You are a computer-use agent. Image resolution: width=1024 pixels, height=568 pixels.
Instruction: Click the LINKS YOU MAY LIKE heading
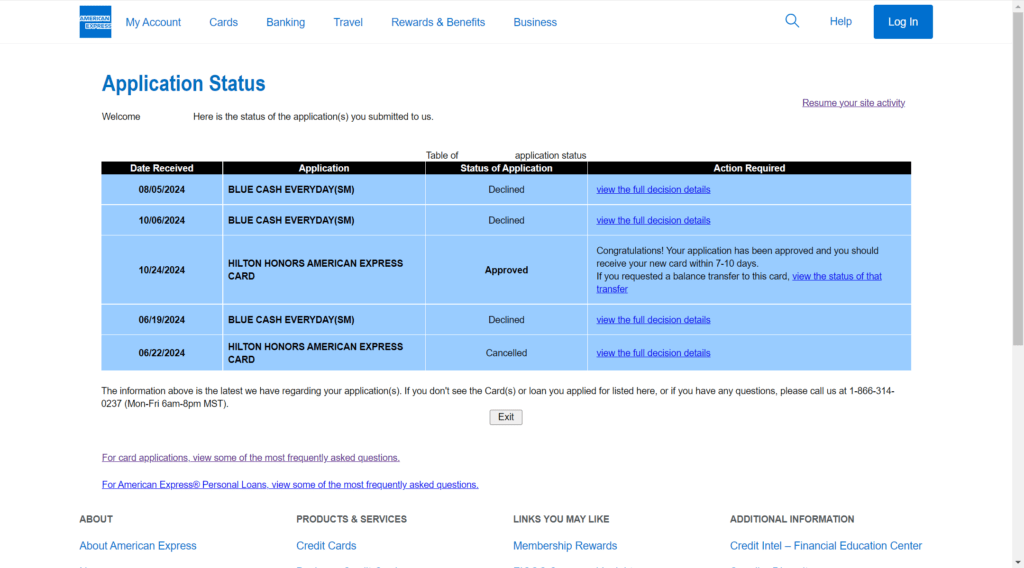tap(561, 519)
